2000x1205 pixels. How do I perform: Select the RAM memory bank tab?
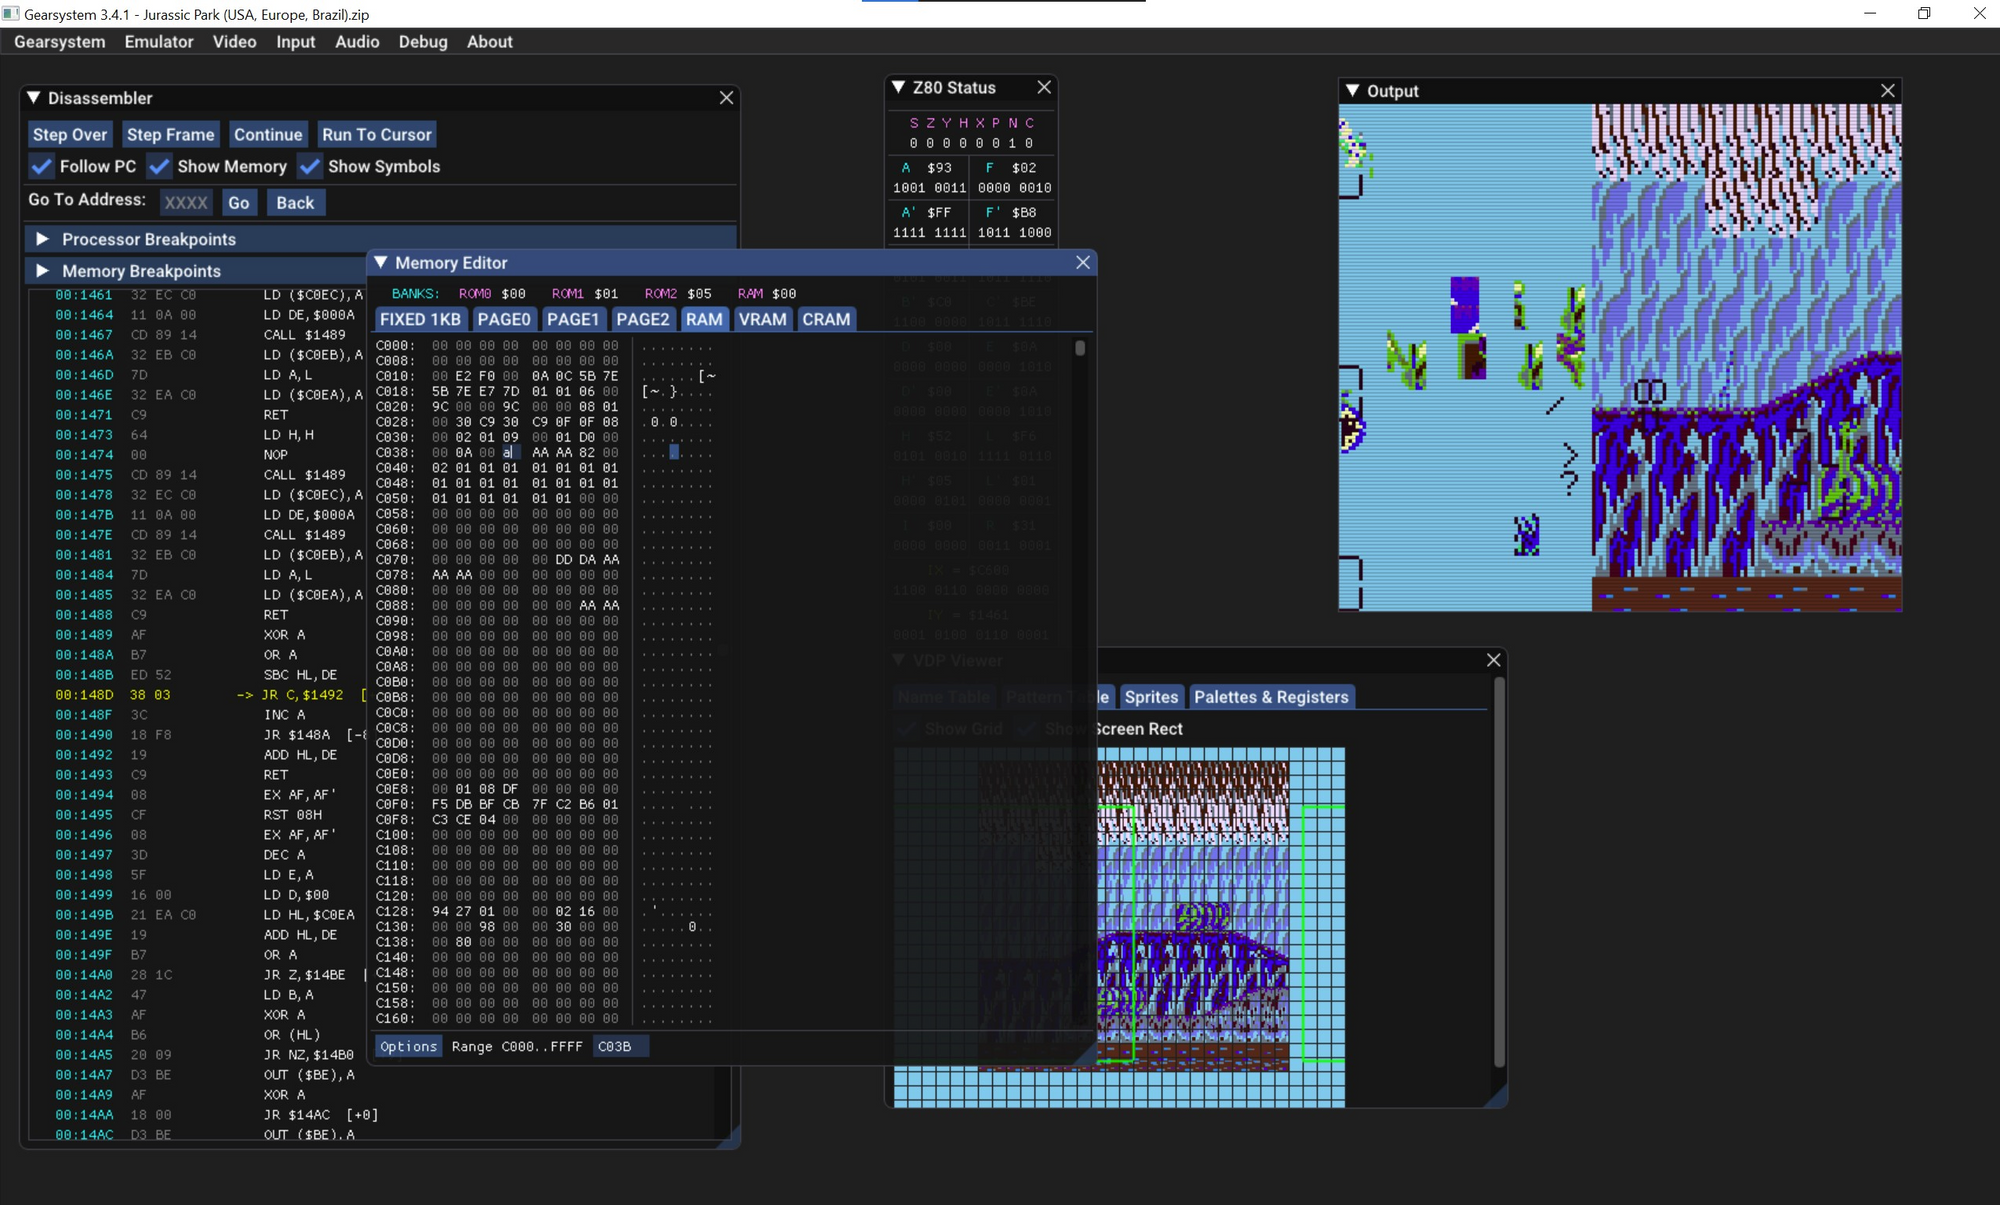(x=701, y=317)
